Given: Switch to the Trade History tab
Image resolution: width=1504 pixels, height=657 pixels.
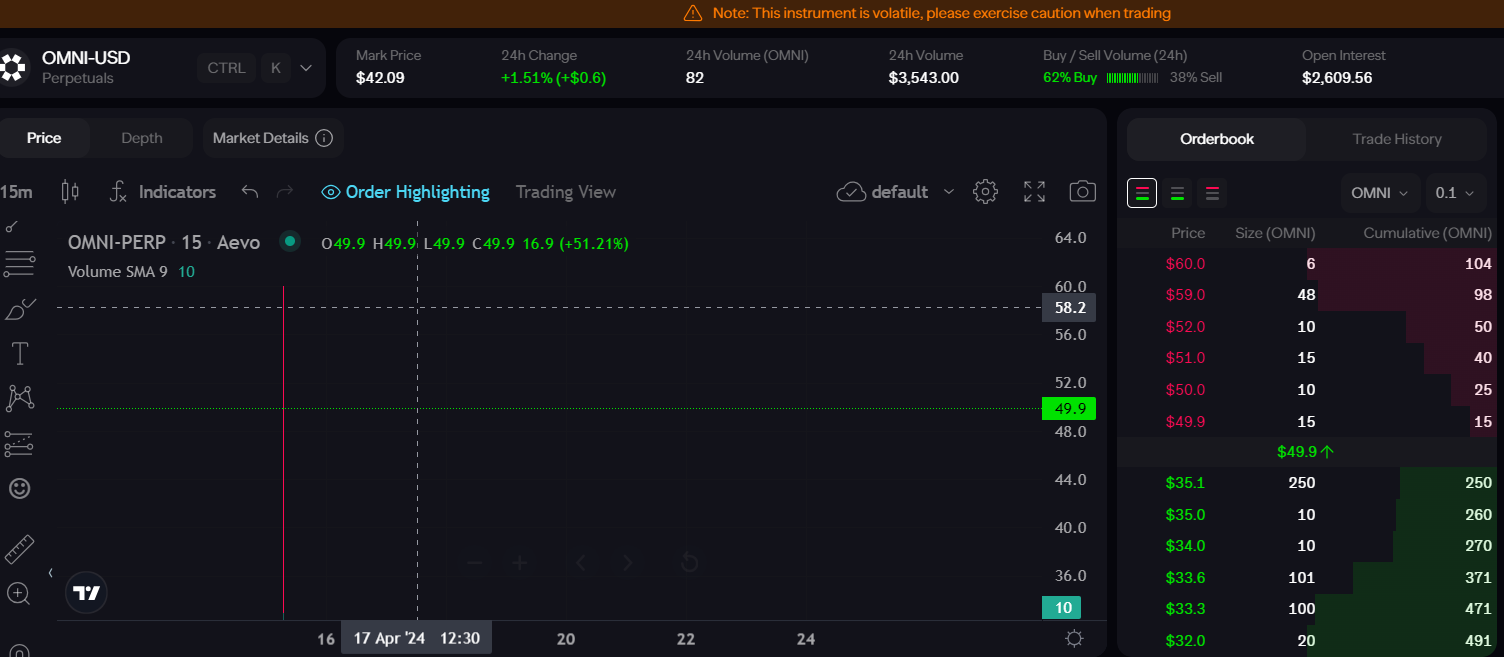Looking at the screenshot, I should coord(1396,139).
